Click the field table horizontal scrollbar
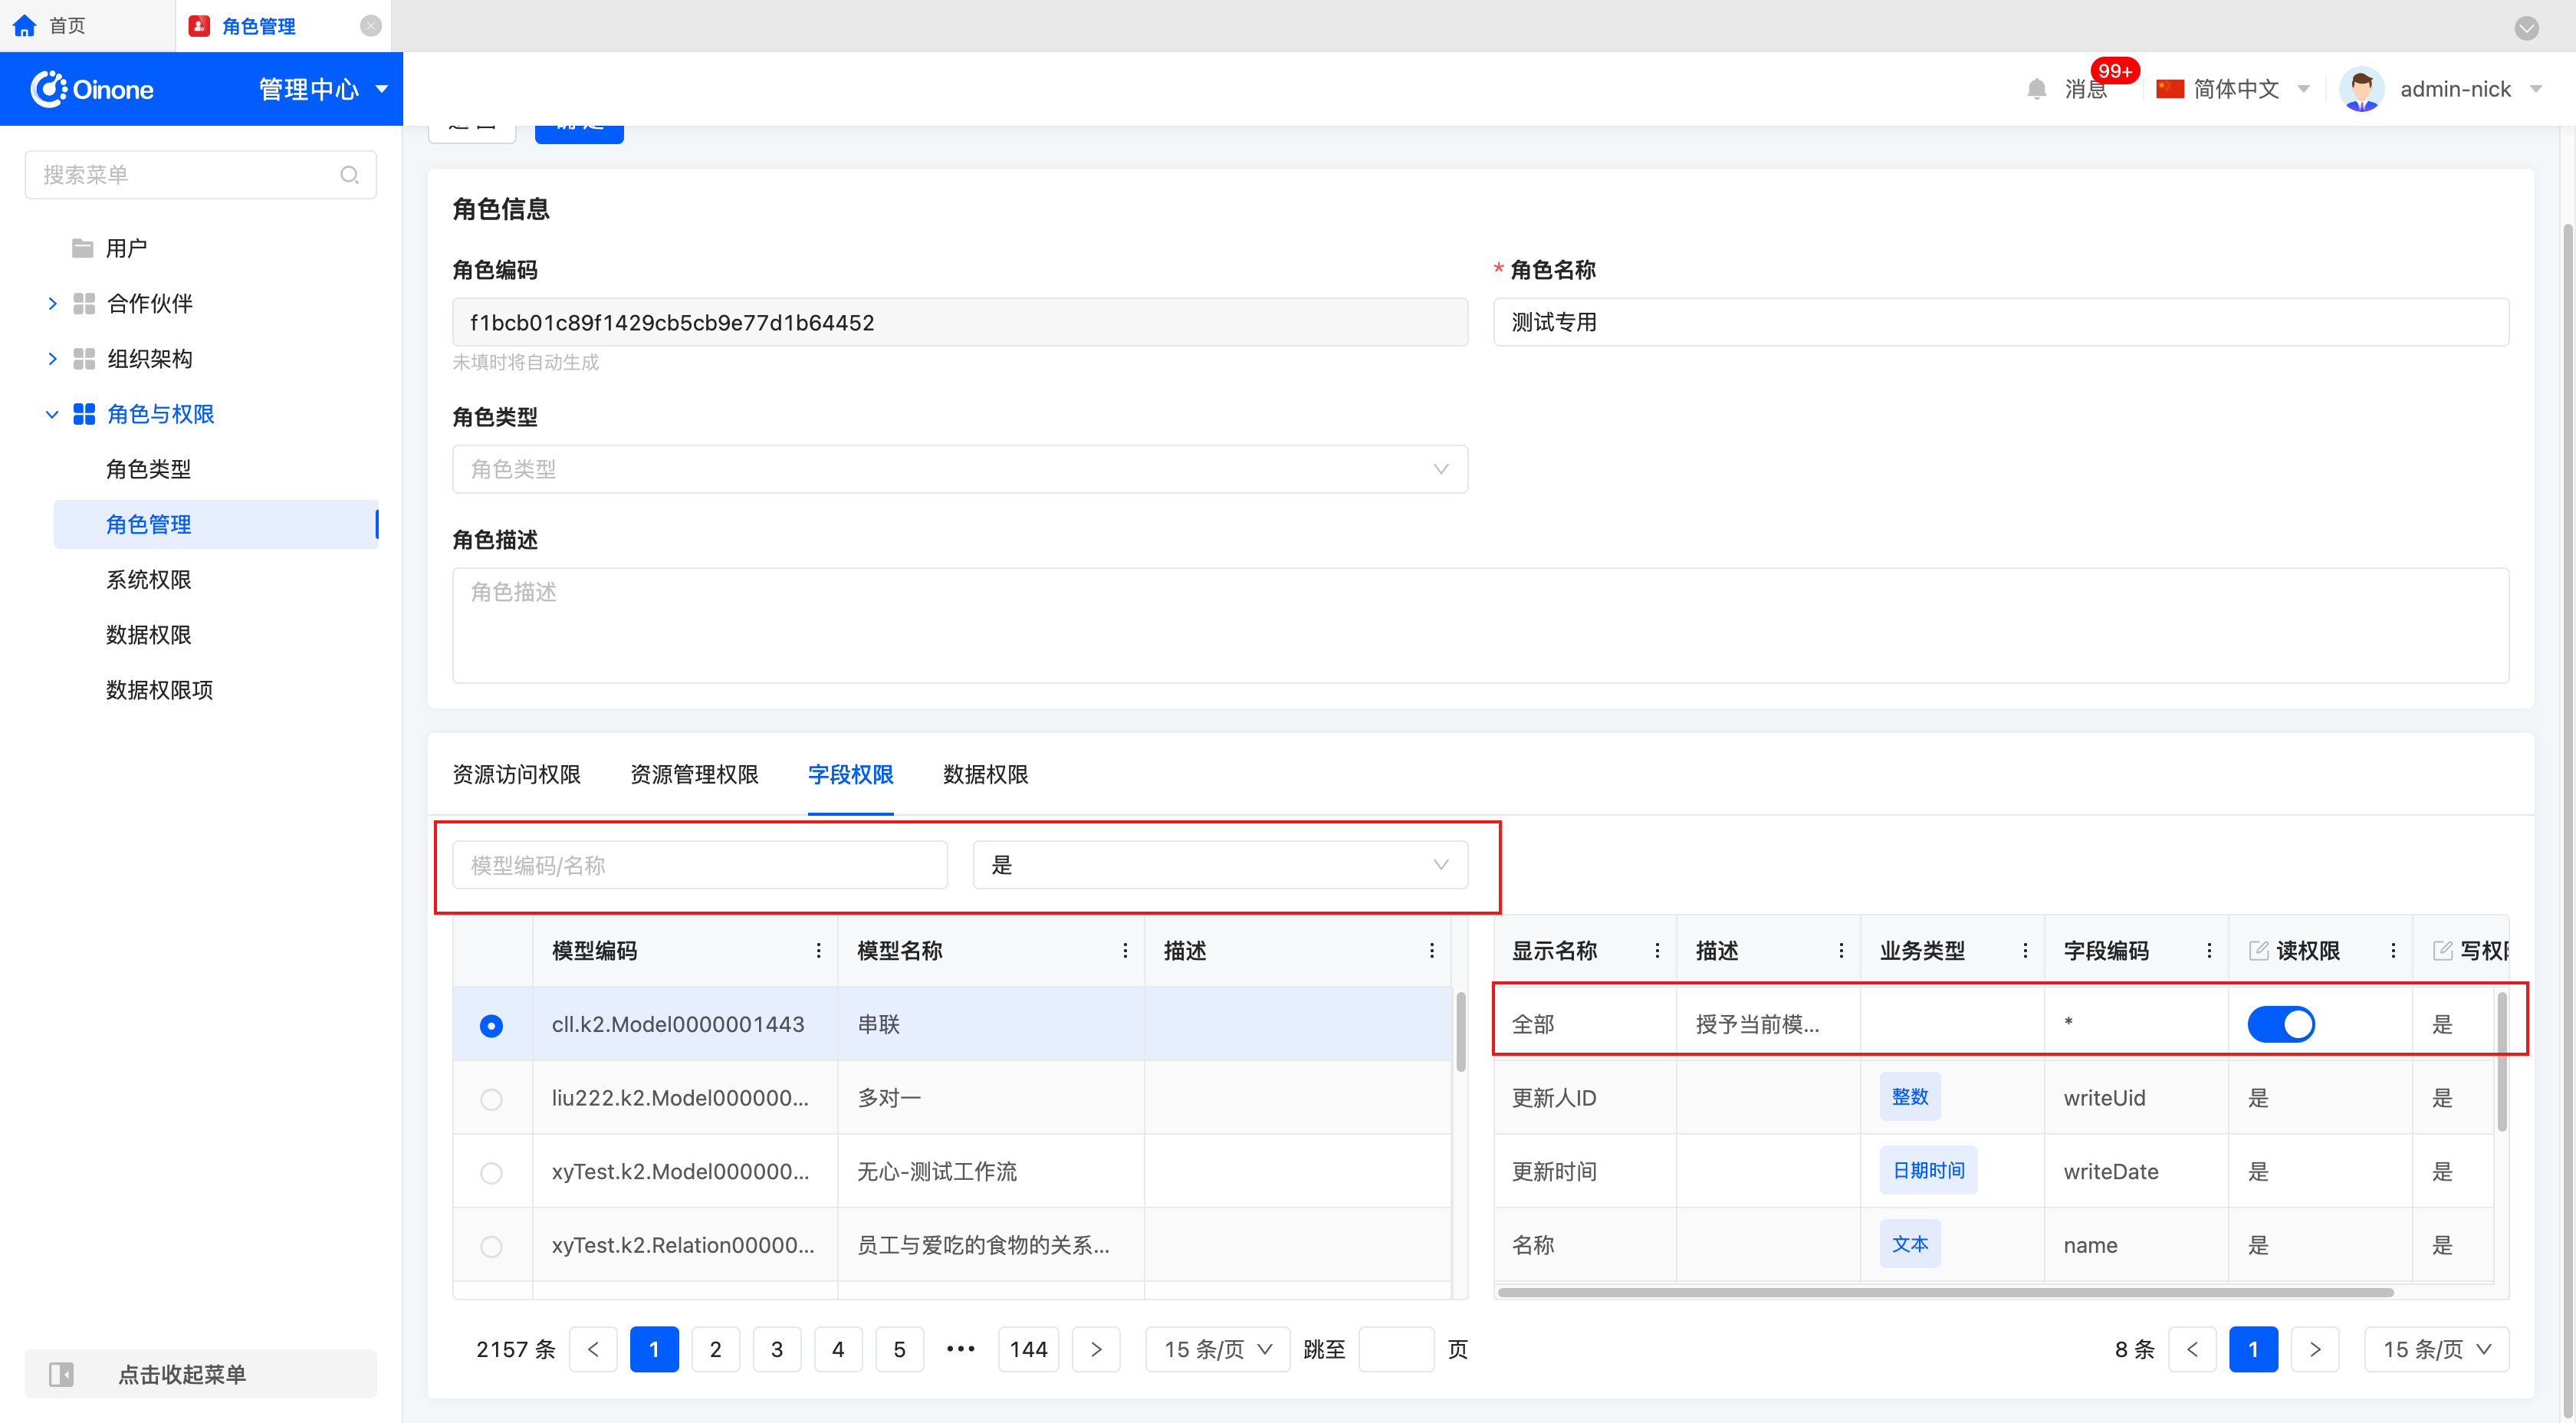 point(1945,1292)
